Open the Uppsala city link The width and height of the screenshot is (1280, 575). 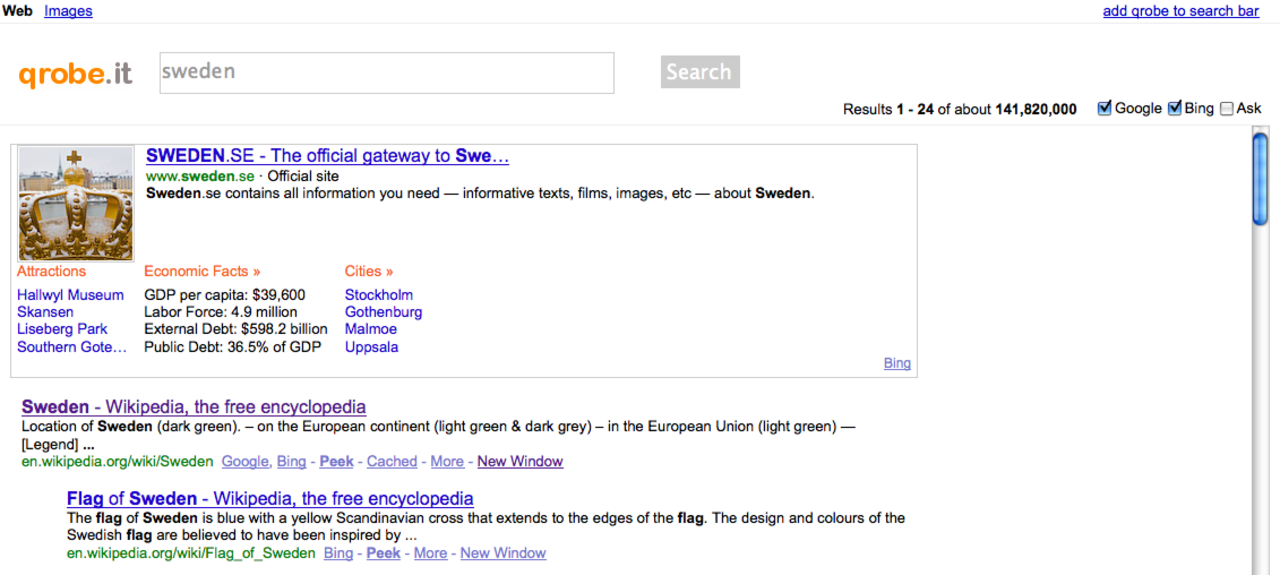(x=372, y=347)
